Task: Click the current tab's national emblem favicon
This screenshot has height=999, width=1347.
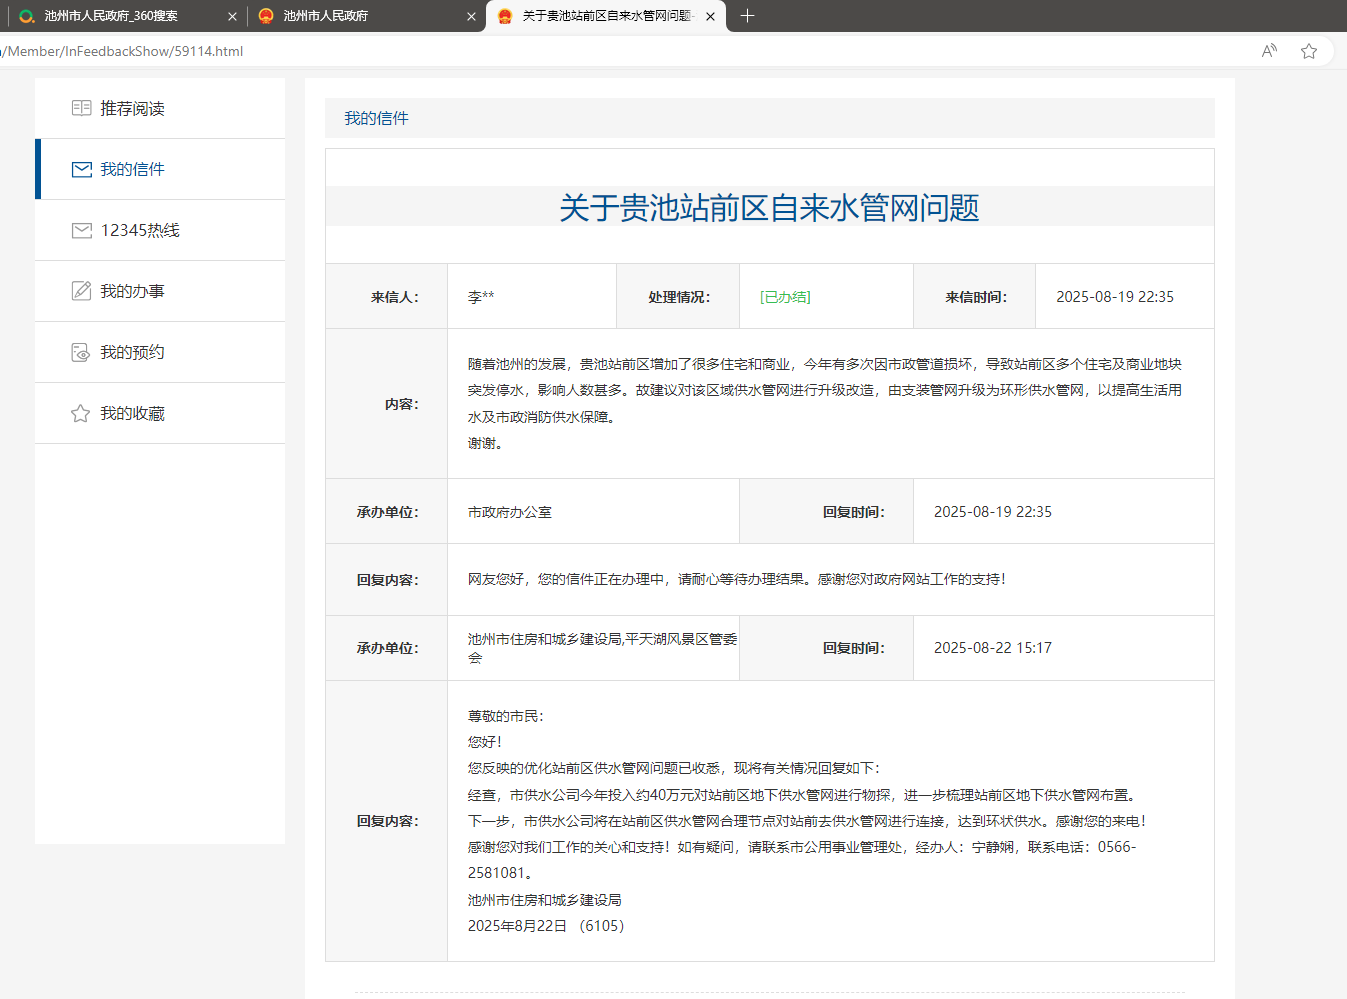Action: coord(505,16)
